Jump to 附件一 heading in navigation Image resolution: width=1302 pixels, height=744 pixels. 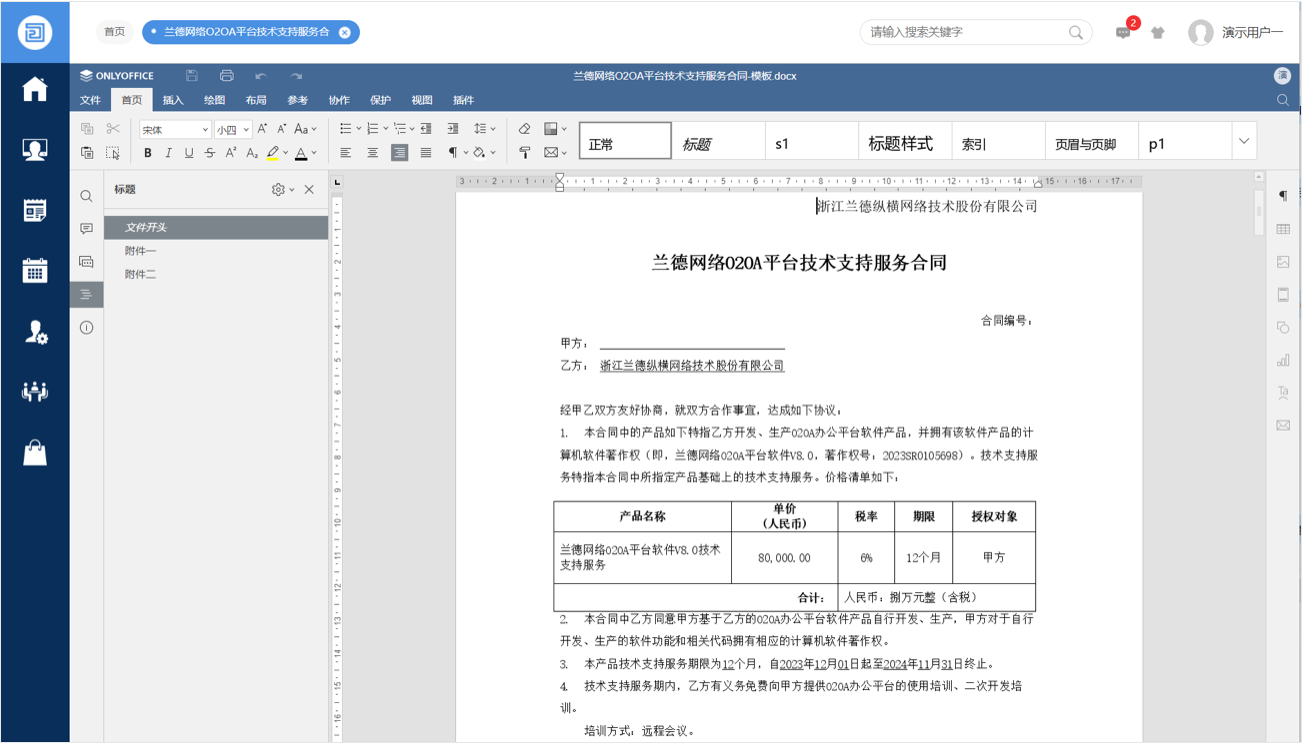pos(141,251)
